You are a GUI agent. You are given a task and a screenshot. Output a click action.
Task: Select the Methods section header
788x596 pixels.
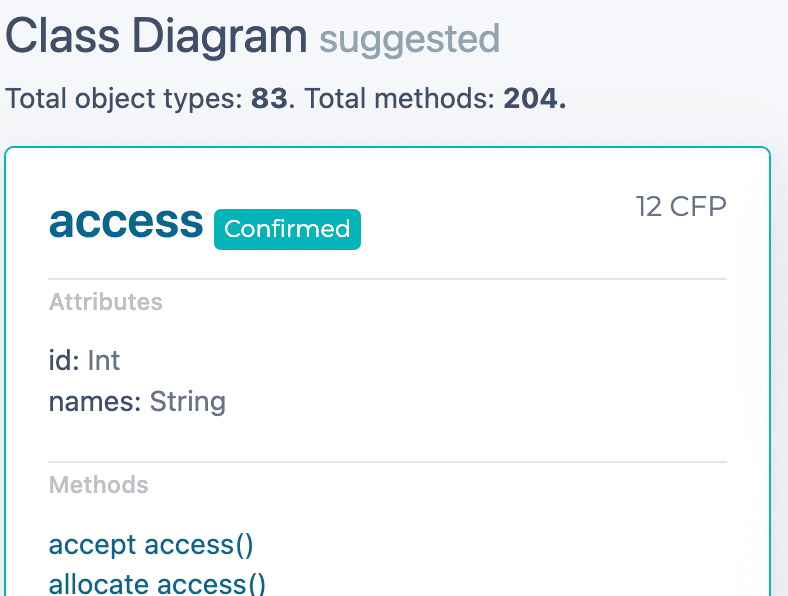(98, 485)
